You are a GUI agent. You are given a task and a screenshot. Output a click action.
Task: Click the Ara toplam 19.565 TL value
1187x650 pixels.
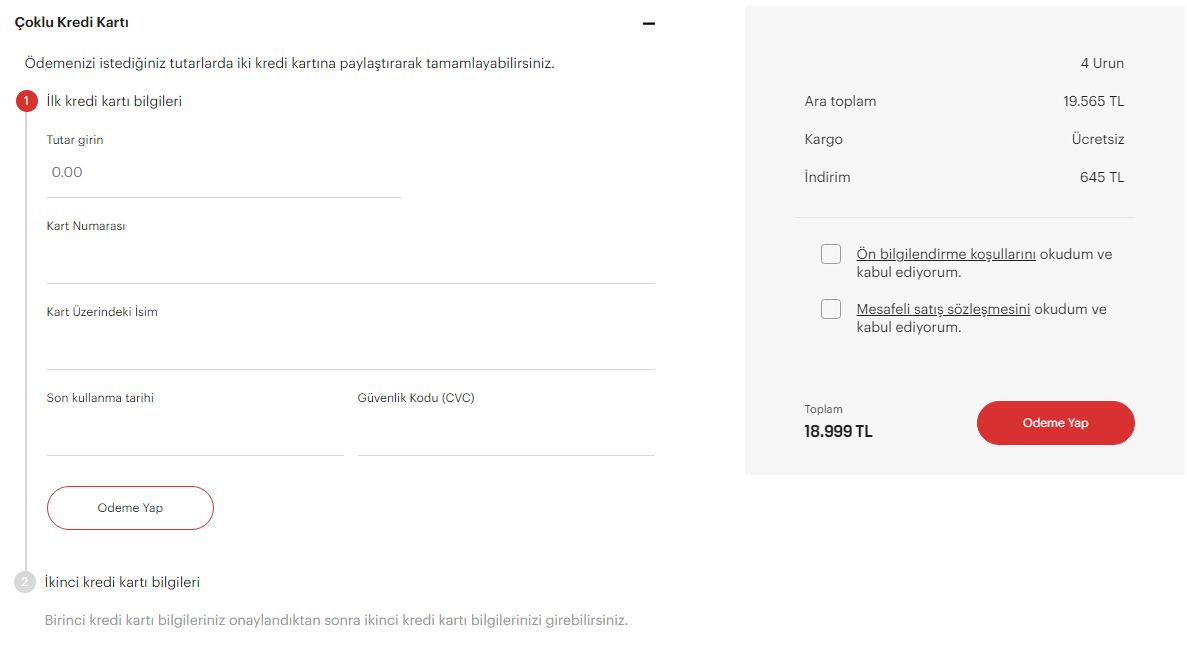click(1093, 101)
